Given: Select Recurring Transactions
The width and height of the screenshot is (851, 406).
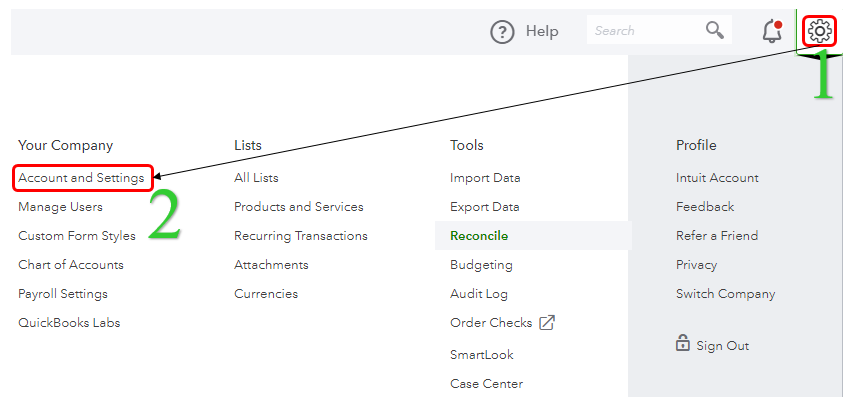Looking at the screenshot, I should [301, 236].
